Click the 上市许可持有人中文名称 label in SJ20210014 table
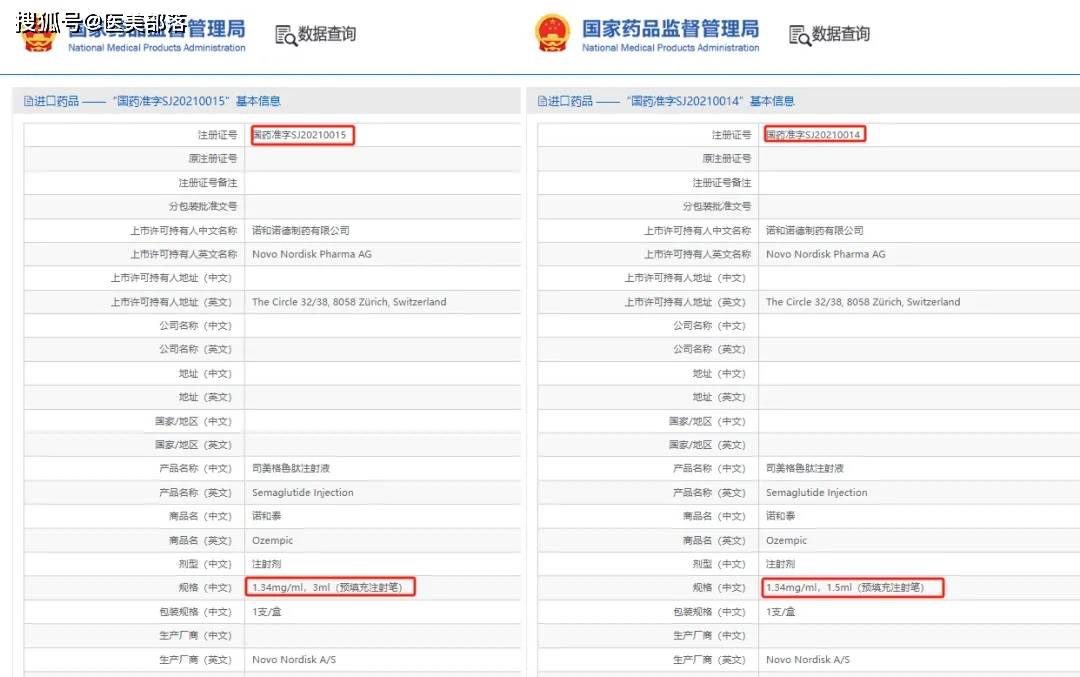1080x677 pixels. [698, 231]
